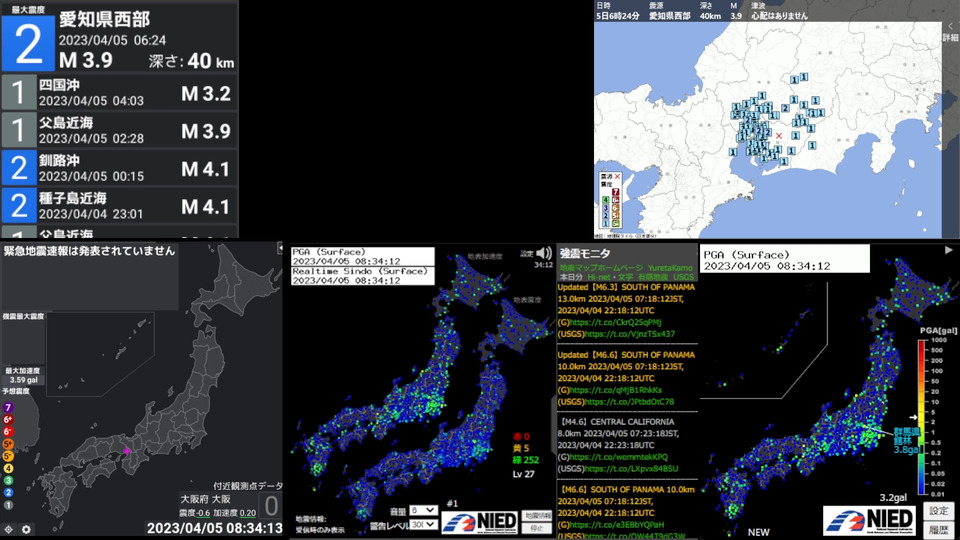Screen dimensions: 960x540
Task: Open link https://t.co/e3EBbYQPaH
Action: click(617, 525)
